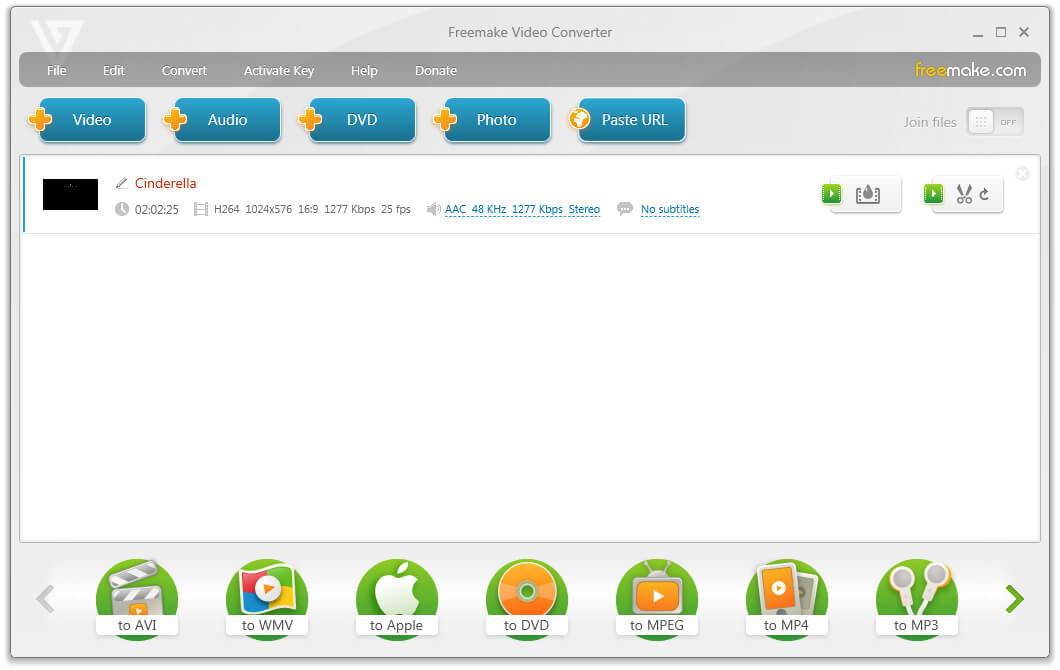This screenshot has height=670, width=1060.
Task: Open the Convert menu
Action: point(184,70)
